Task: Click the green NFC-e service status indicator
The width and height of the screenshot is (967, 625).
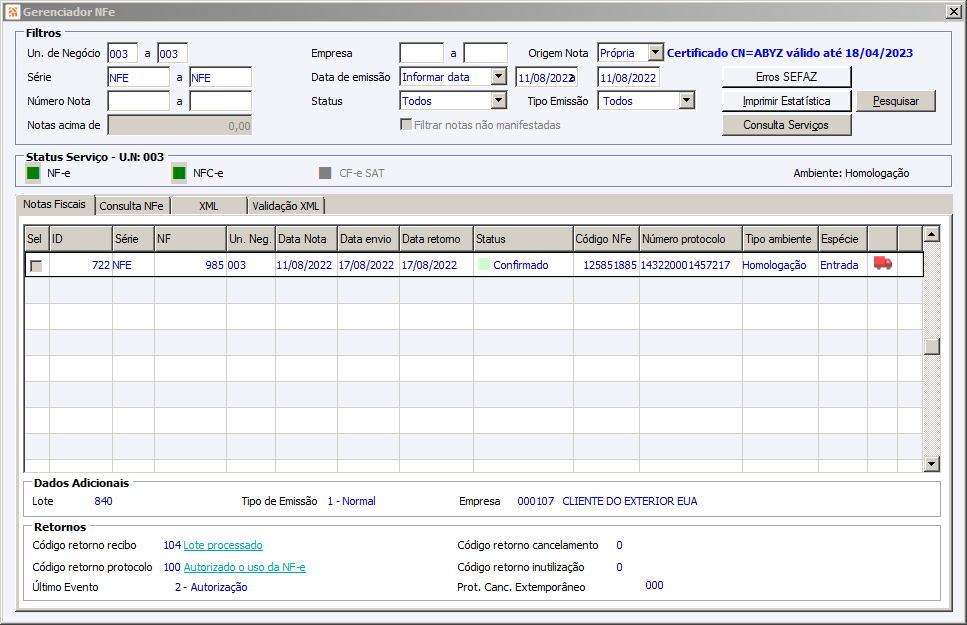Action: click(x=179, y=173)
